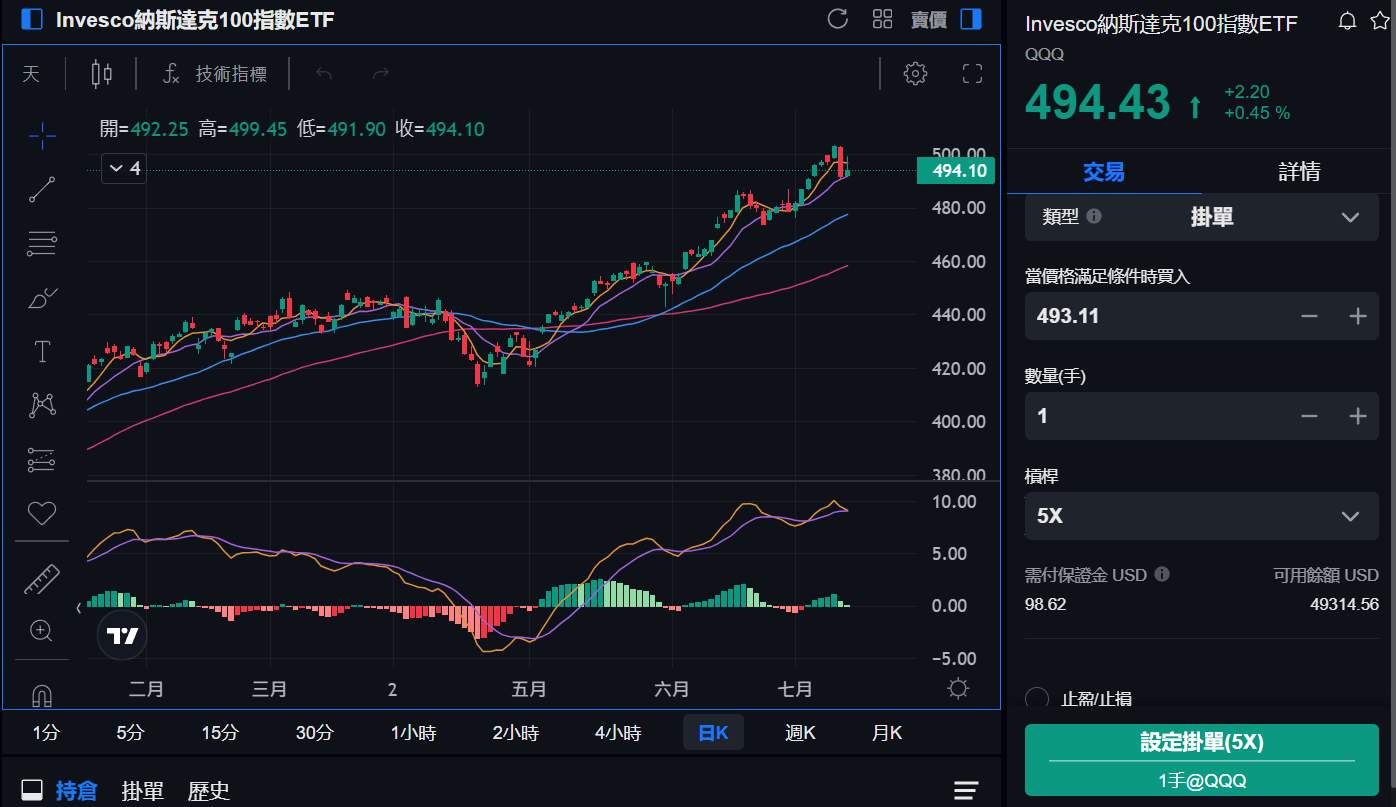Open technical indicators 技術指標

tap(215, 73)
